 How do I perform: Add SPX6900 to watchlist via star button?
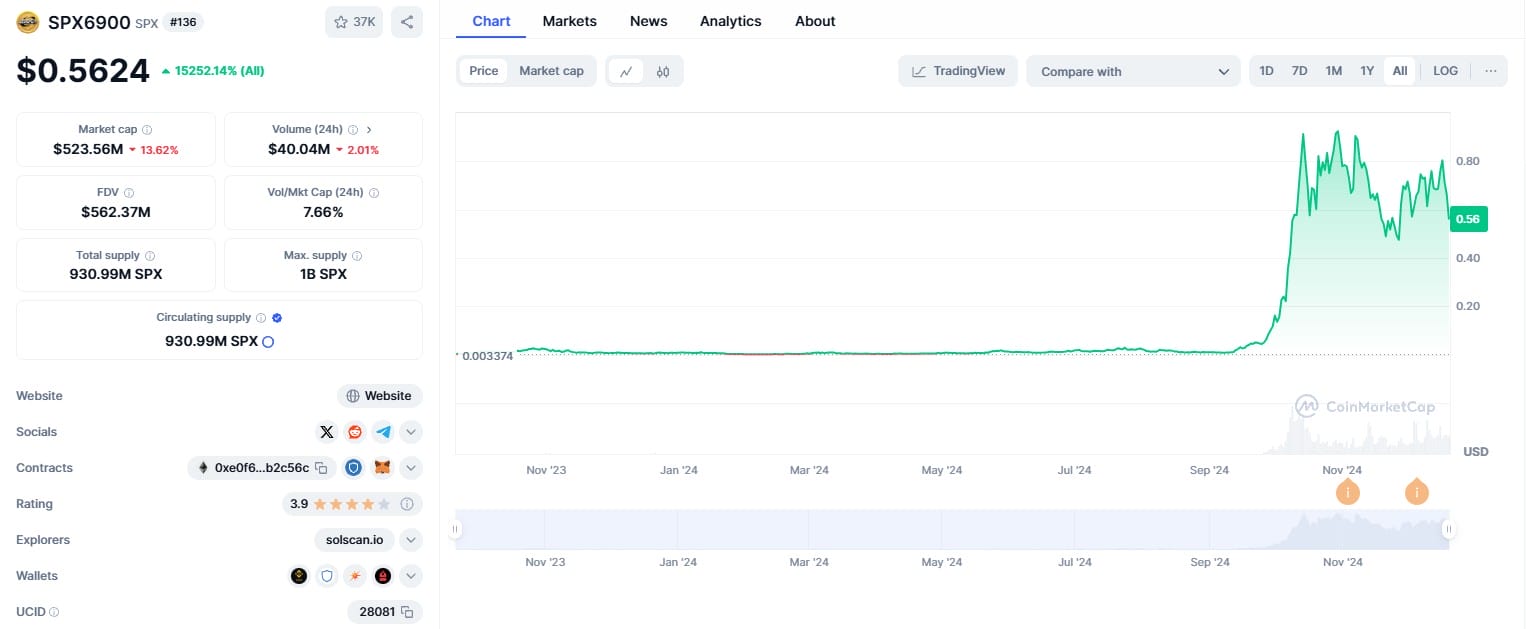coord(354,22)
